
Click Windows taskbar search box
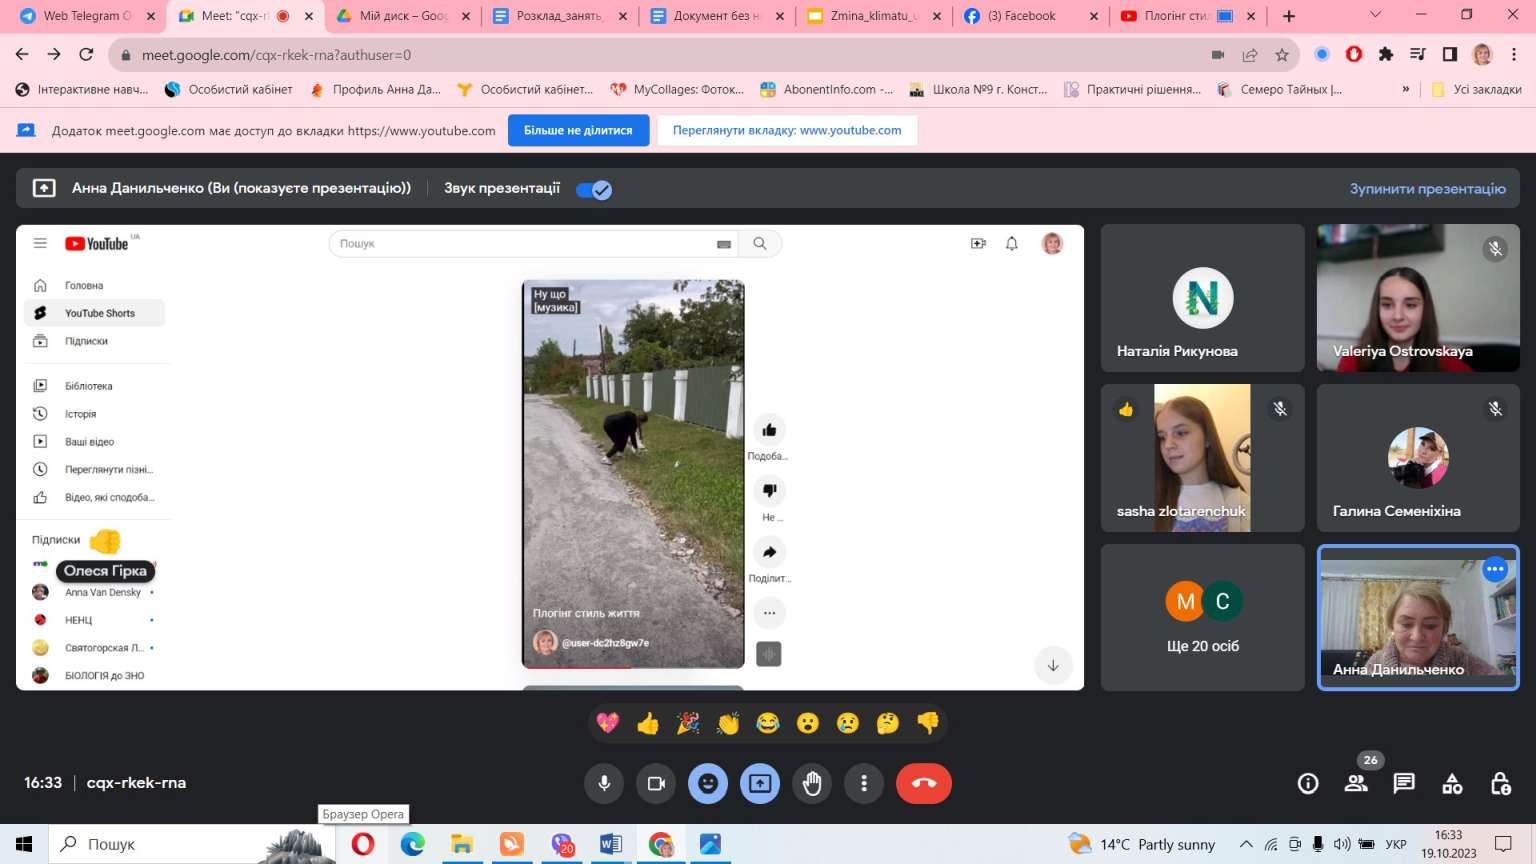coord(192,844)
